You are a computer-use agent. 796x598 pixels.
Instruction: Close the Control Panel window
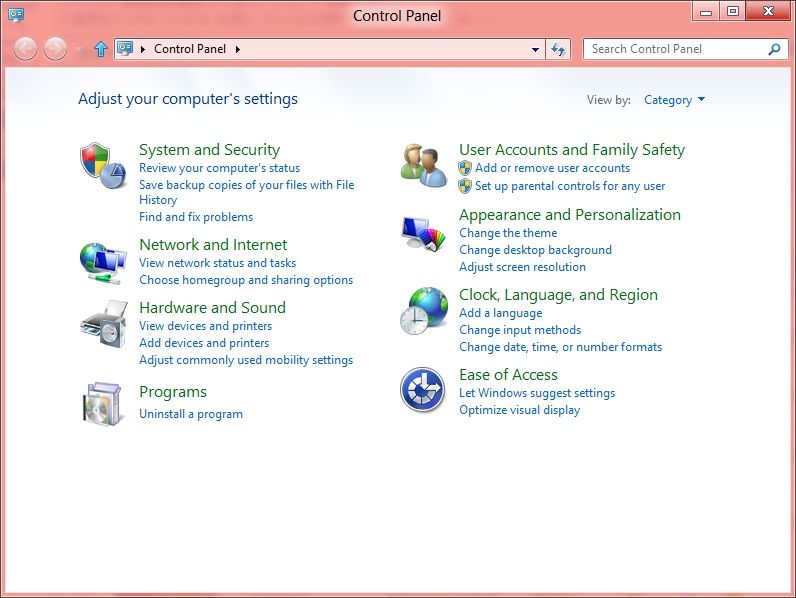[x=769, y=12]
